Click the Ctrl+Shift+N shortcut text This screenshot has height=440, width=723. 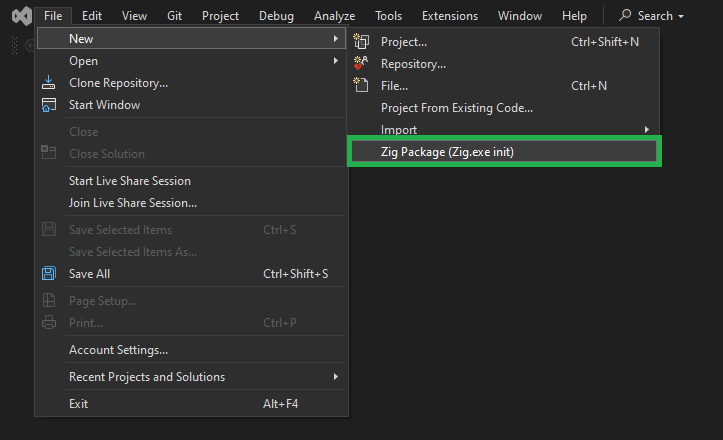coord(604,42)
